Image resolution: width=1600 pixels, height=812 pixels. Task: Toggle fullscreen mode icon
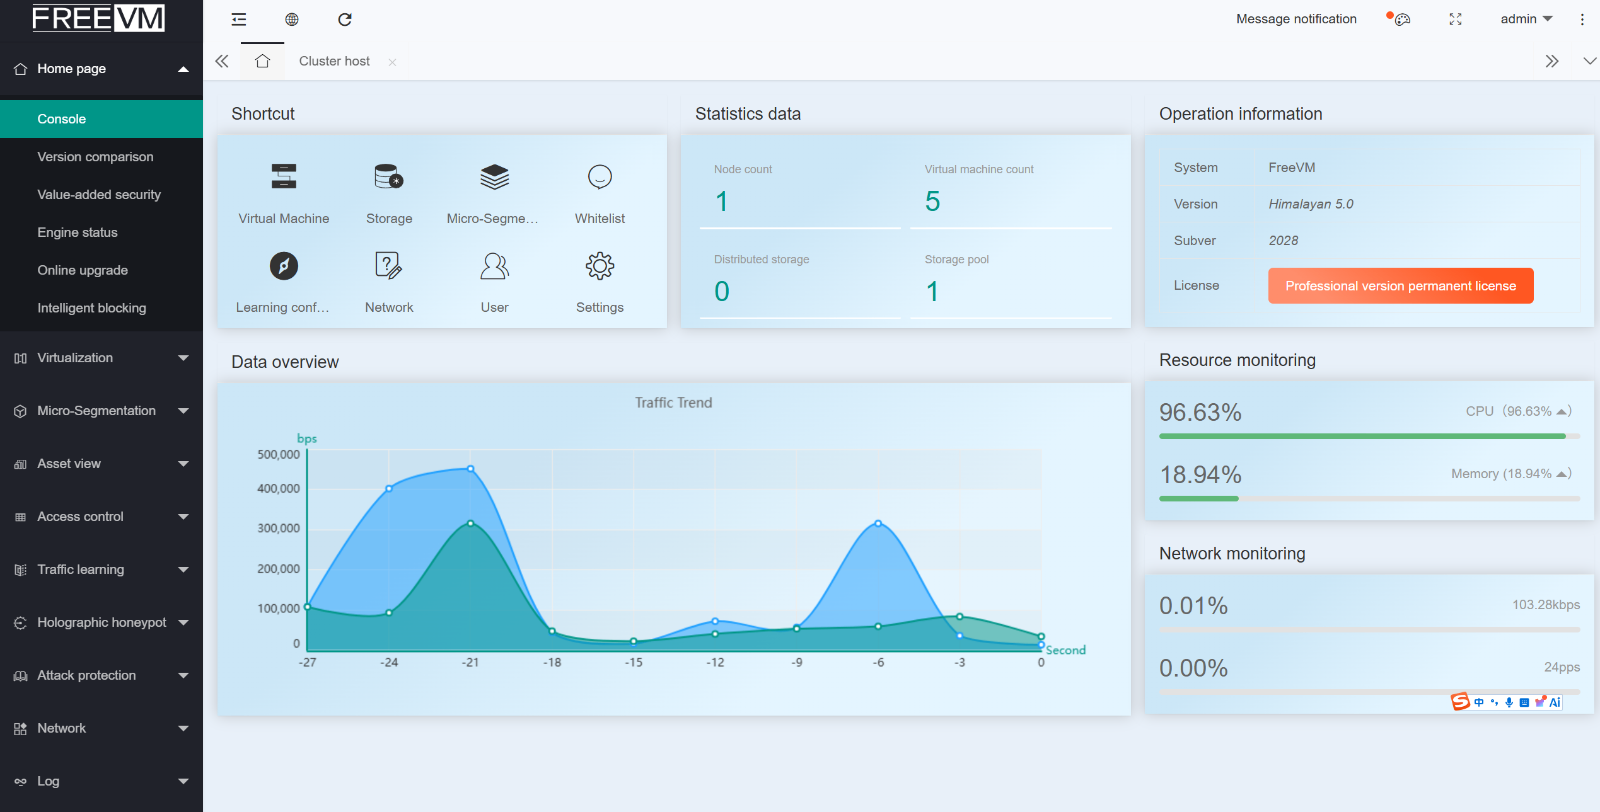(1456, 19)
